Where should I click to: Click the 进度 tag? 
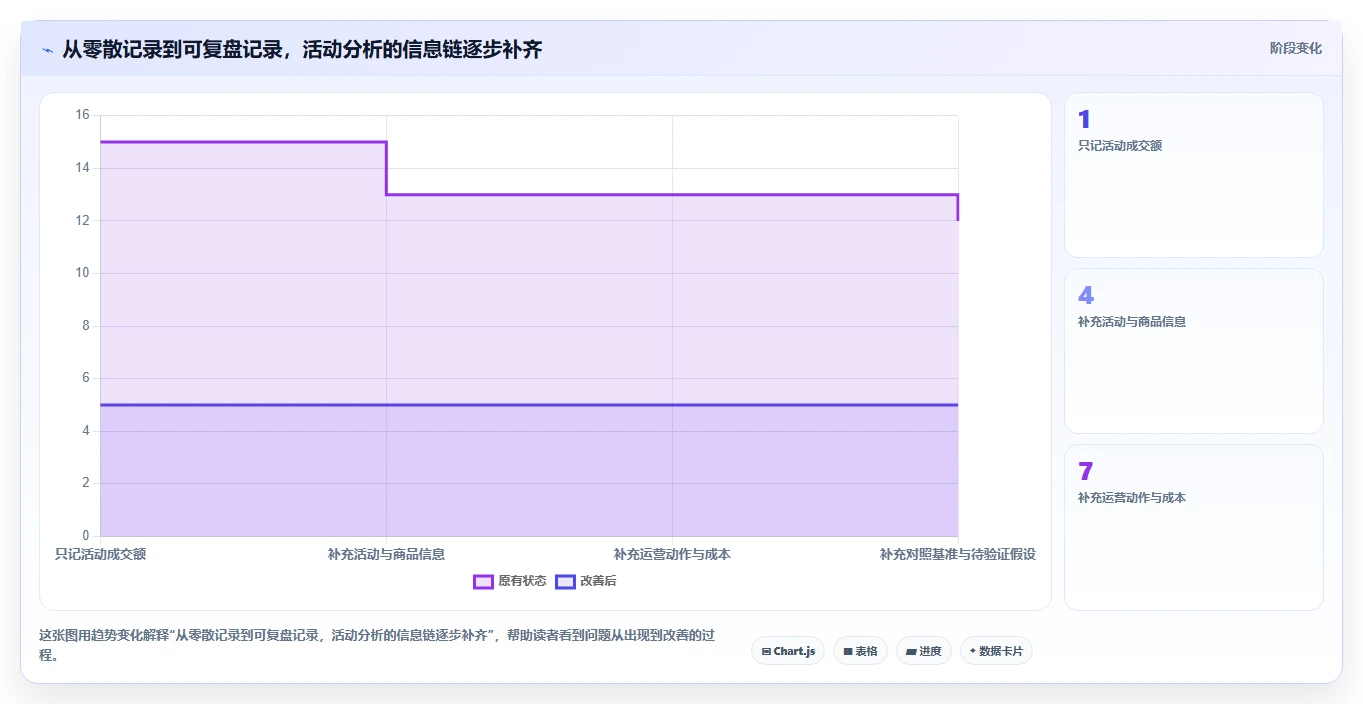[x=924, y=651]
